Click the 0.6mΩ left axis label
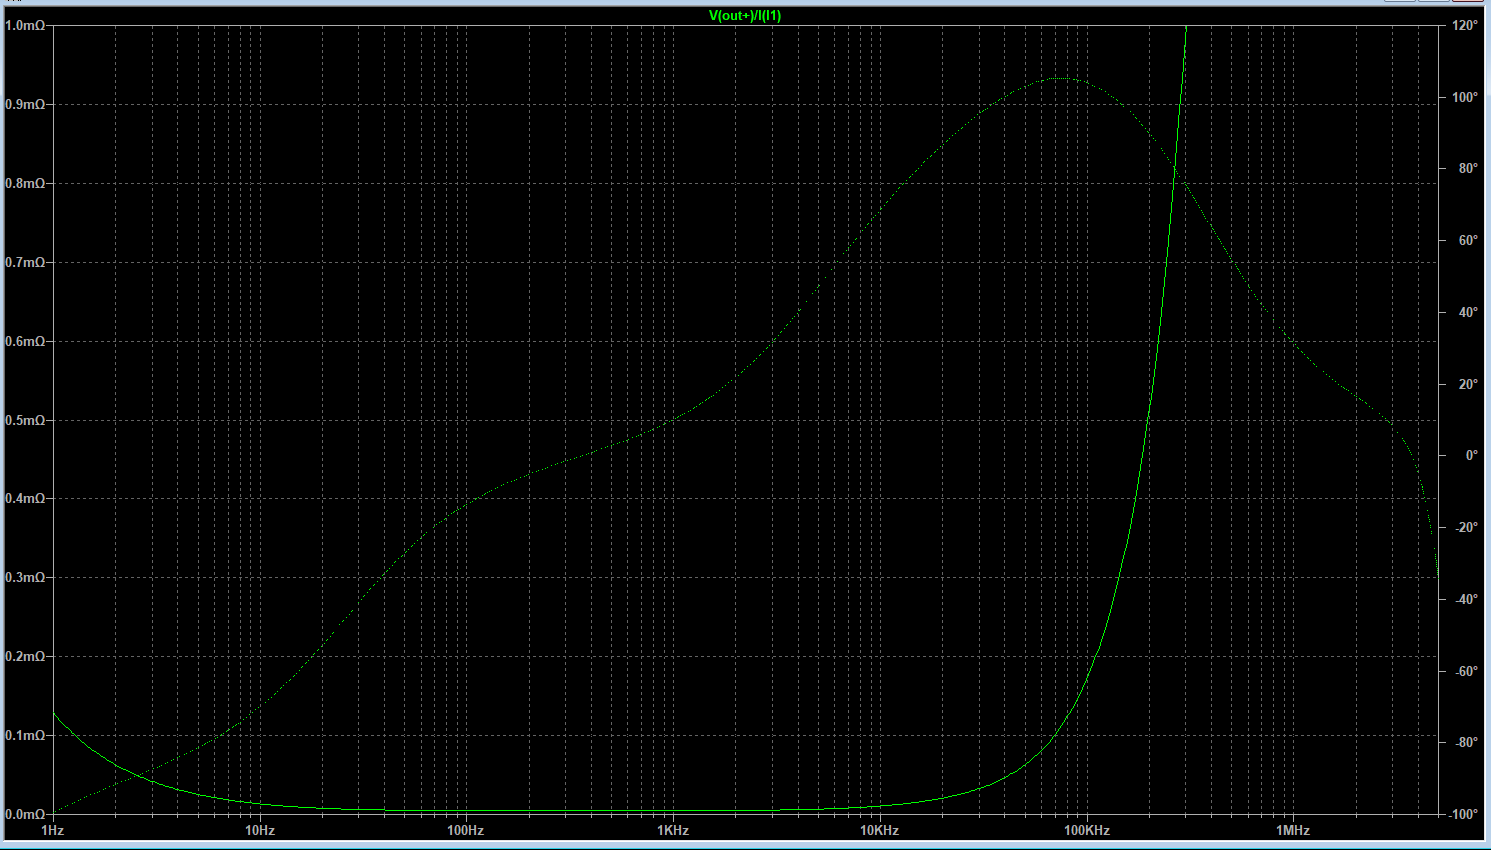The width and height of the screenshot is (1491, 850). tap(25, 341)
